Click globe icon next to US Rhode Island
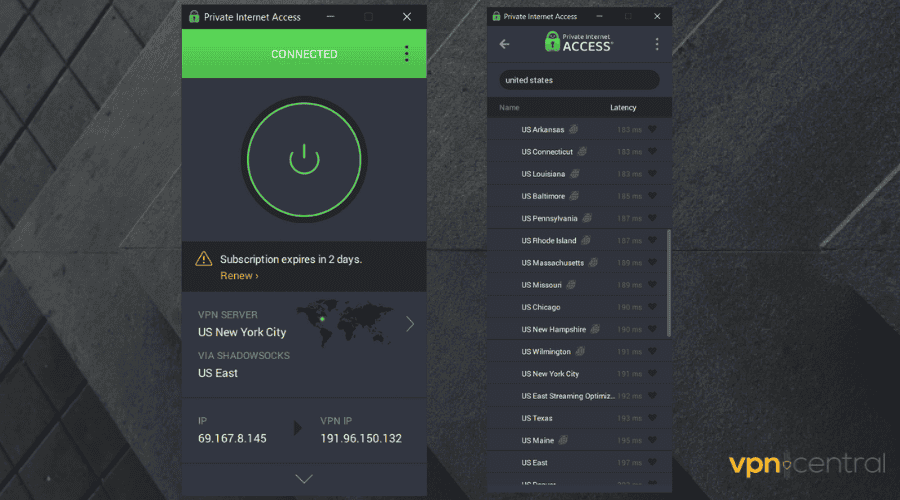Viewport: 900px width, 500px height. click(x=585, y=240)
